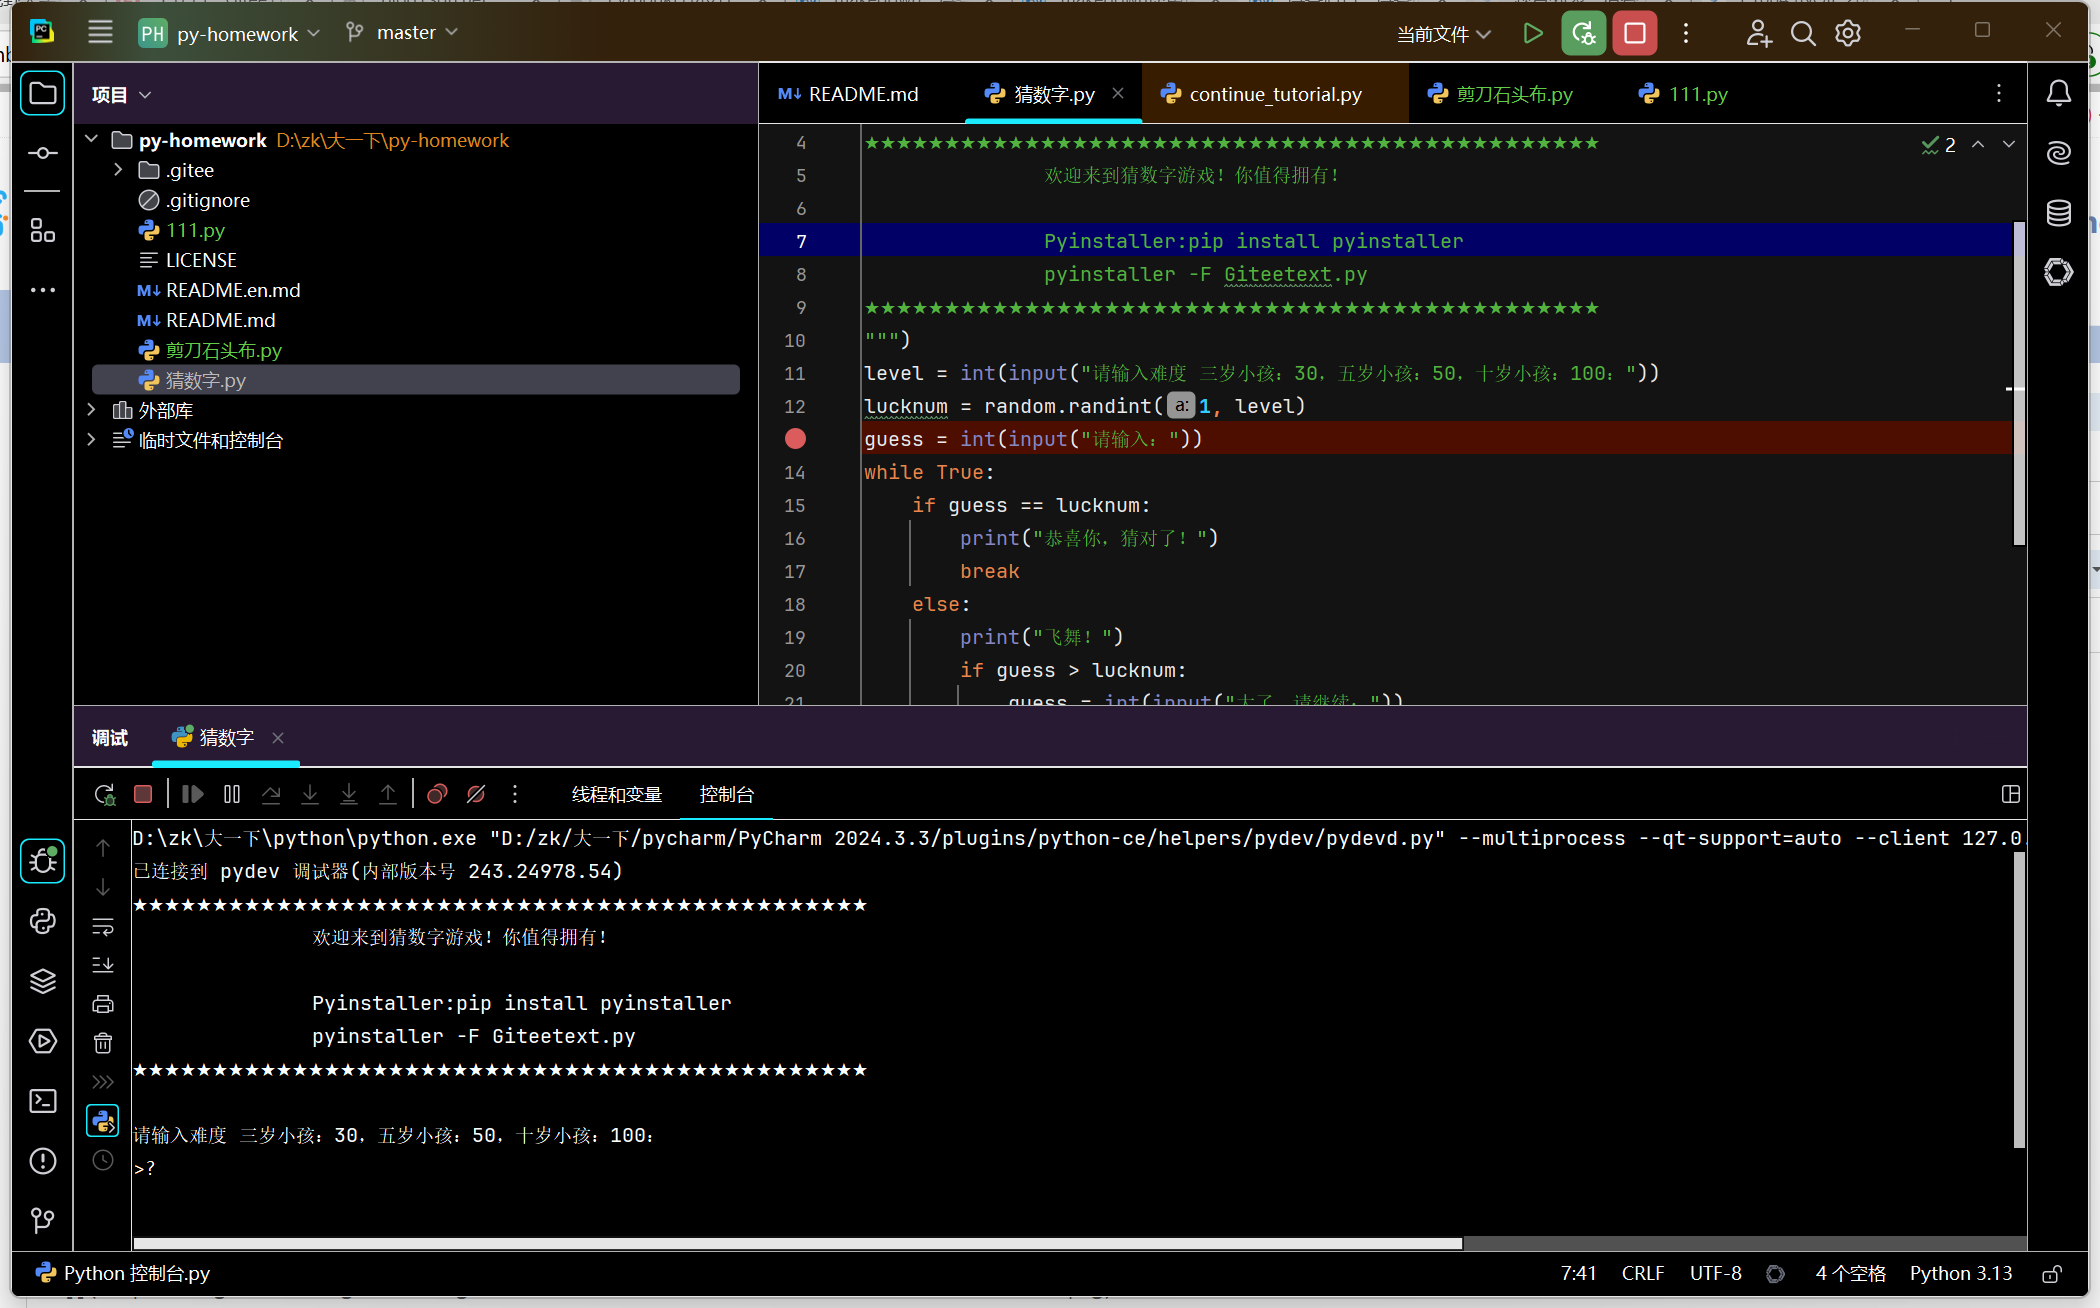Open the Python Console tool window

pos(43,921)
